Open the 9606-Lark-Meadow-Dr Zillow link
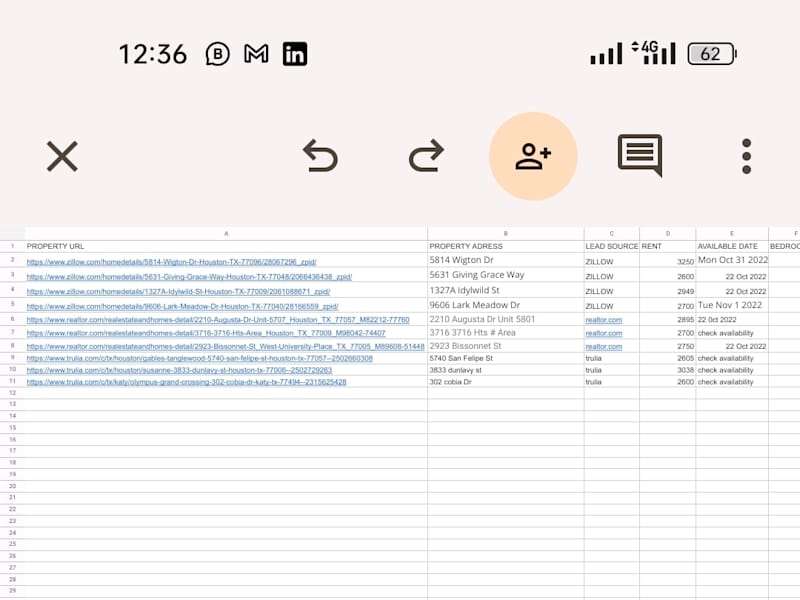This screenshot has height=600, width=800. coord(183,307)
